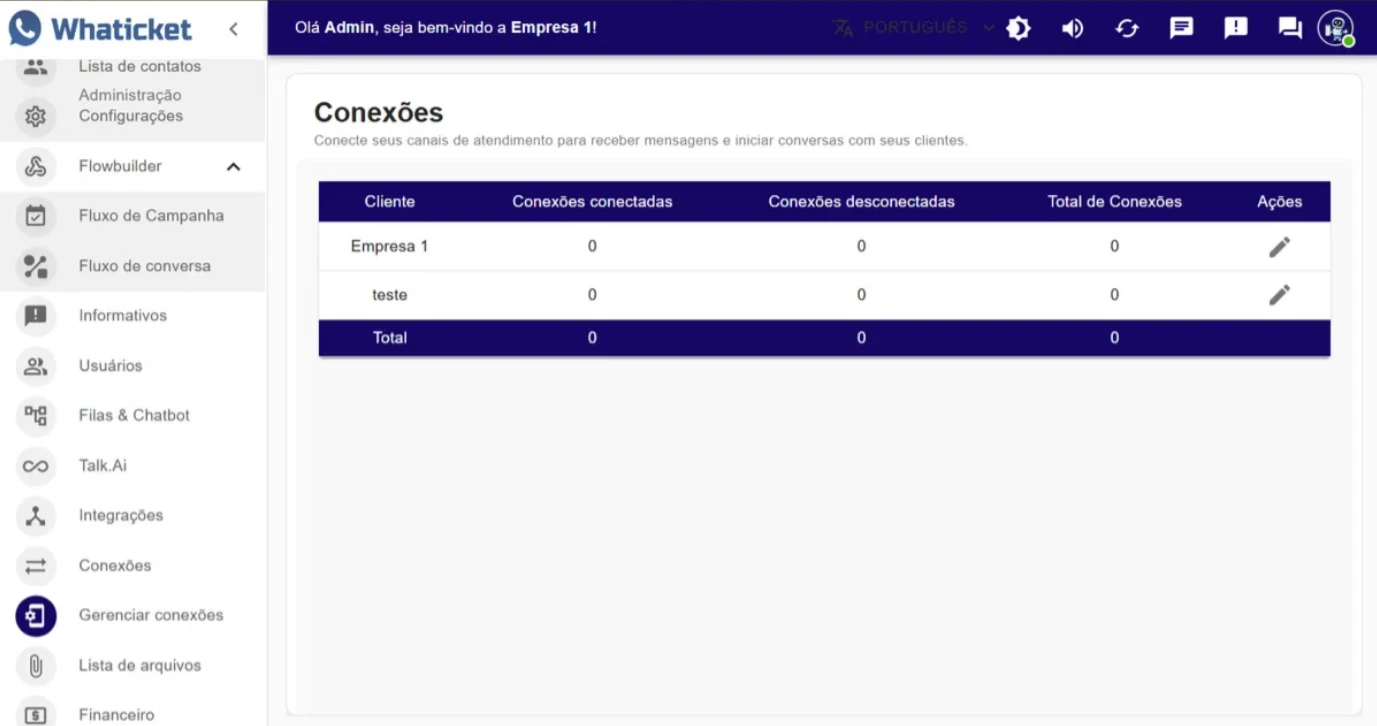Open Financeiro in sidebar
This screenshot has width=1377, height=726.
coord(117,715)
